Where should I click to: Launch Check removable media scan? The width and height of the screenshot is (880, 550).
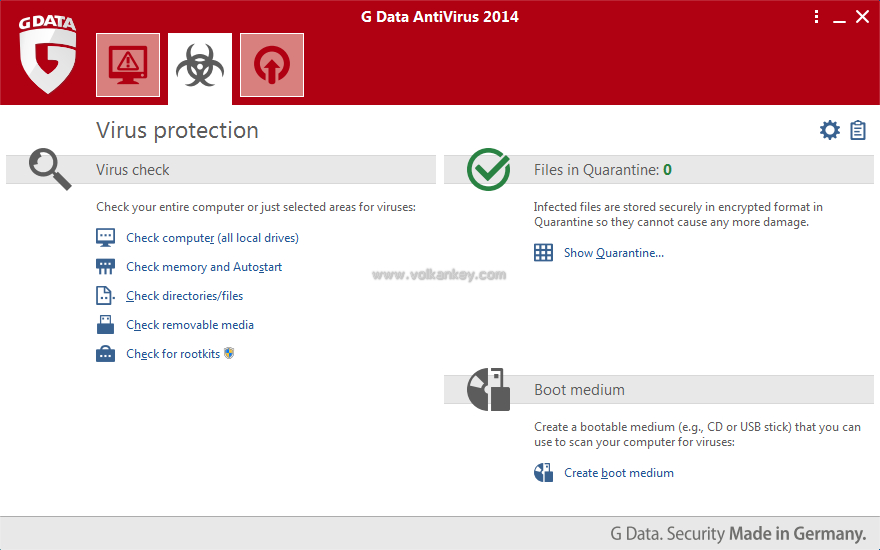tap(190, 325)
